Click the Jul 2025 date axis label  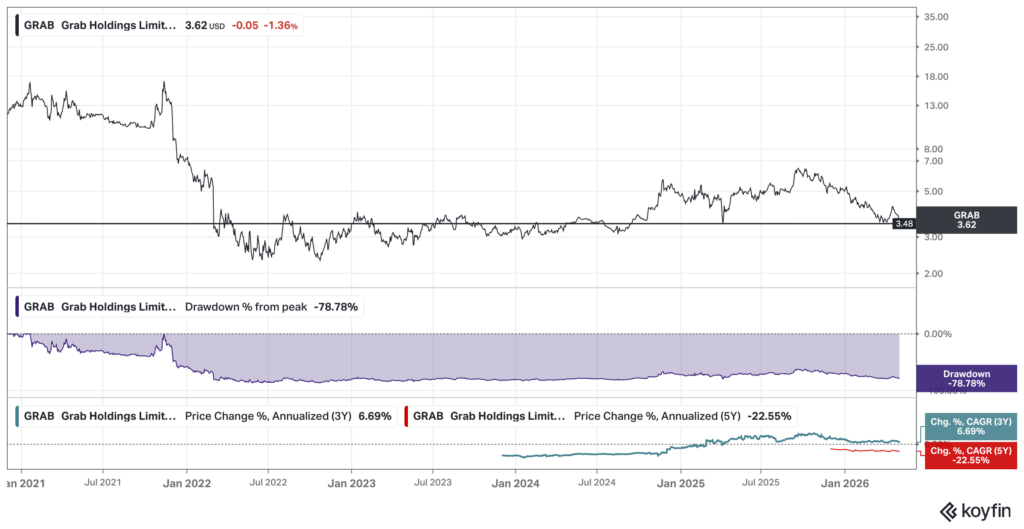[x=761, y=483]
